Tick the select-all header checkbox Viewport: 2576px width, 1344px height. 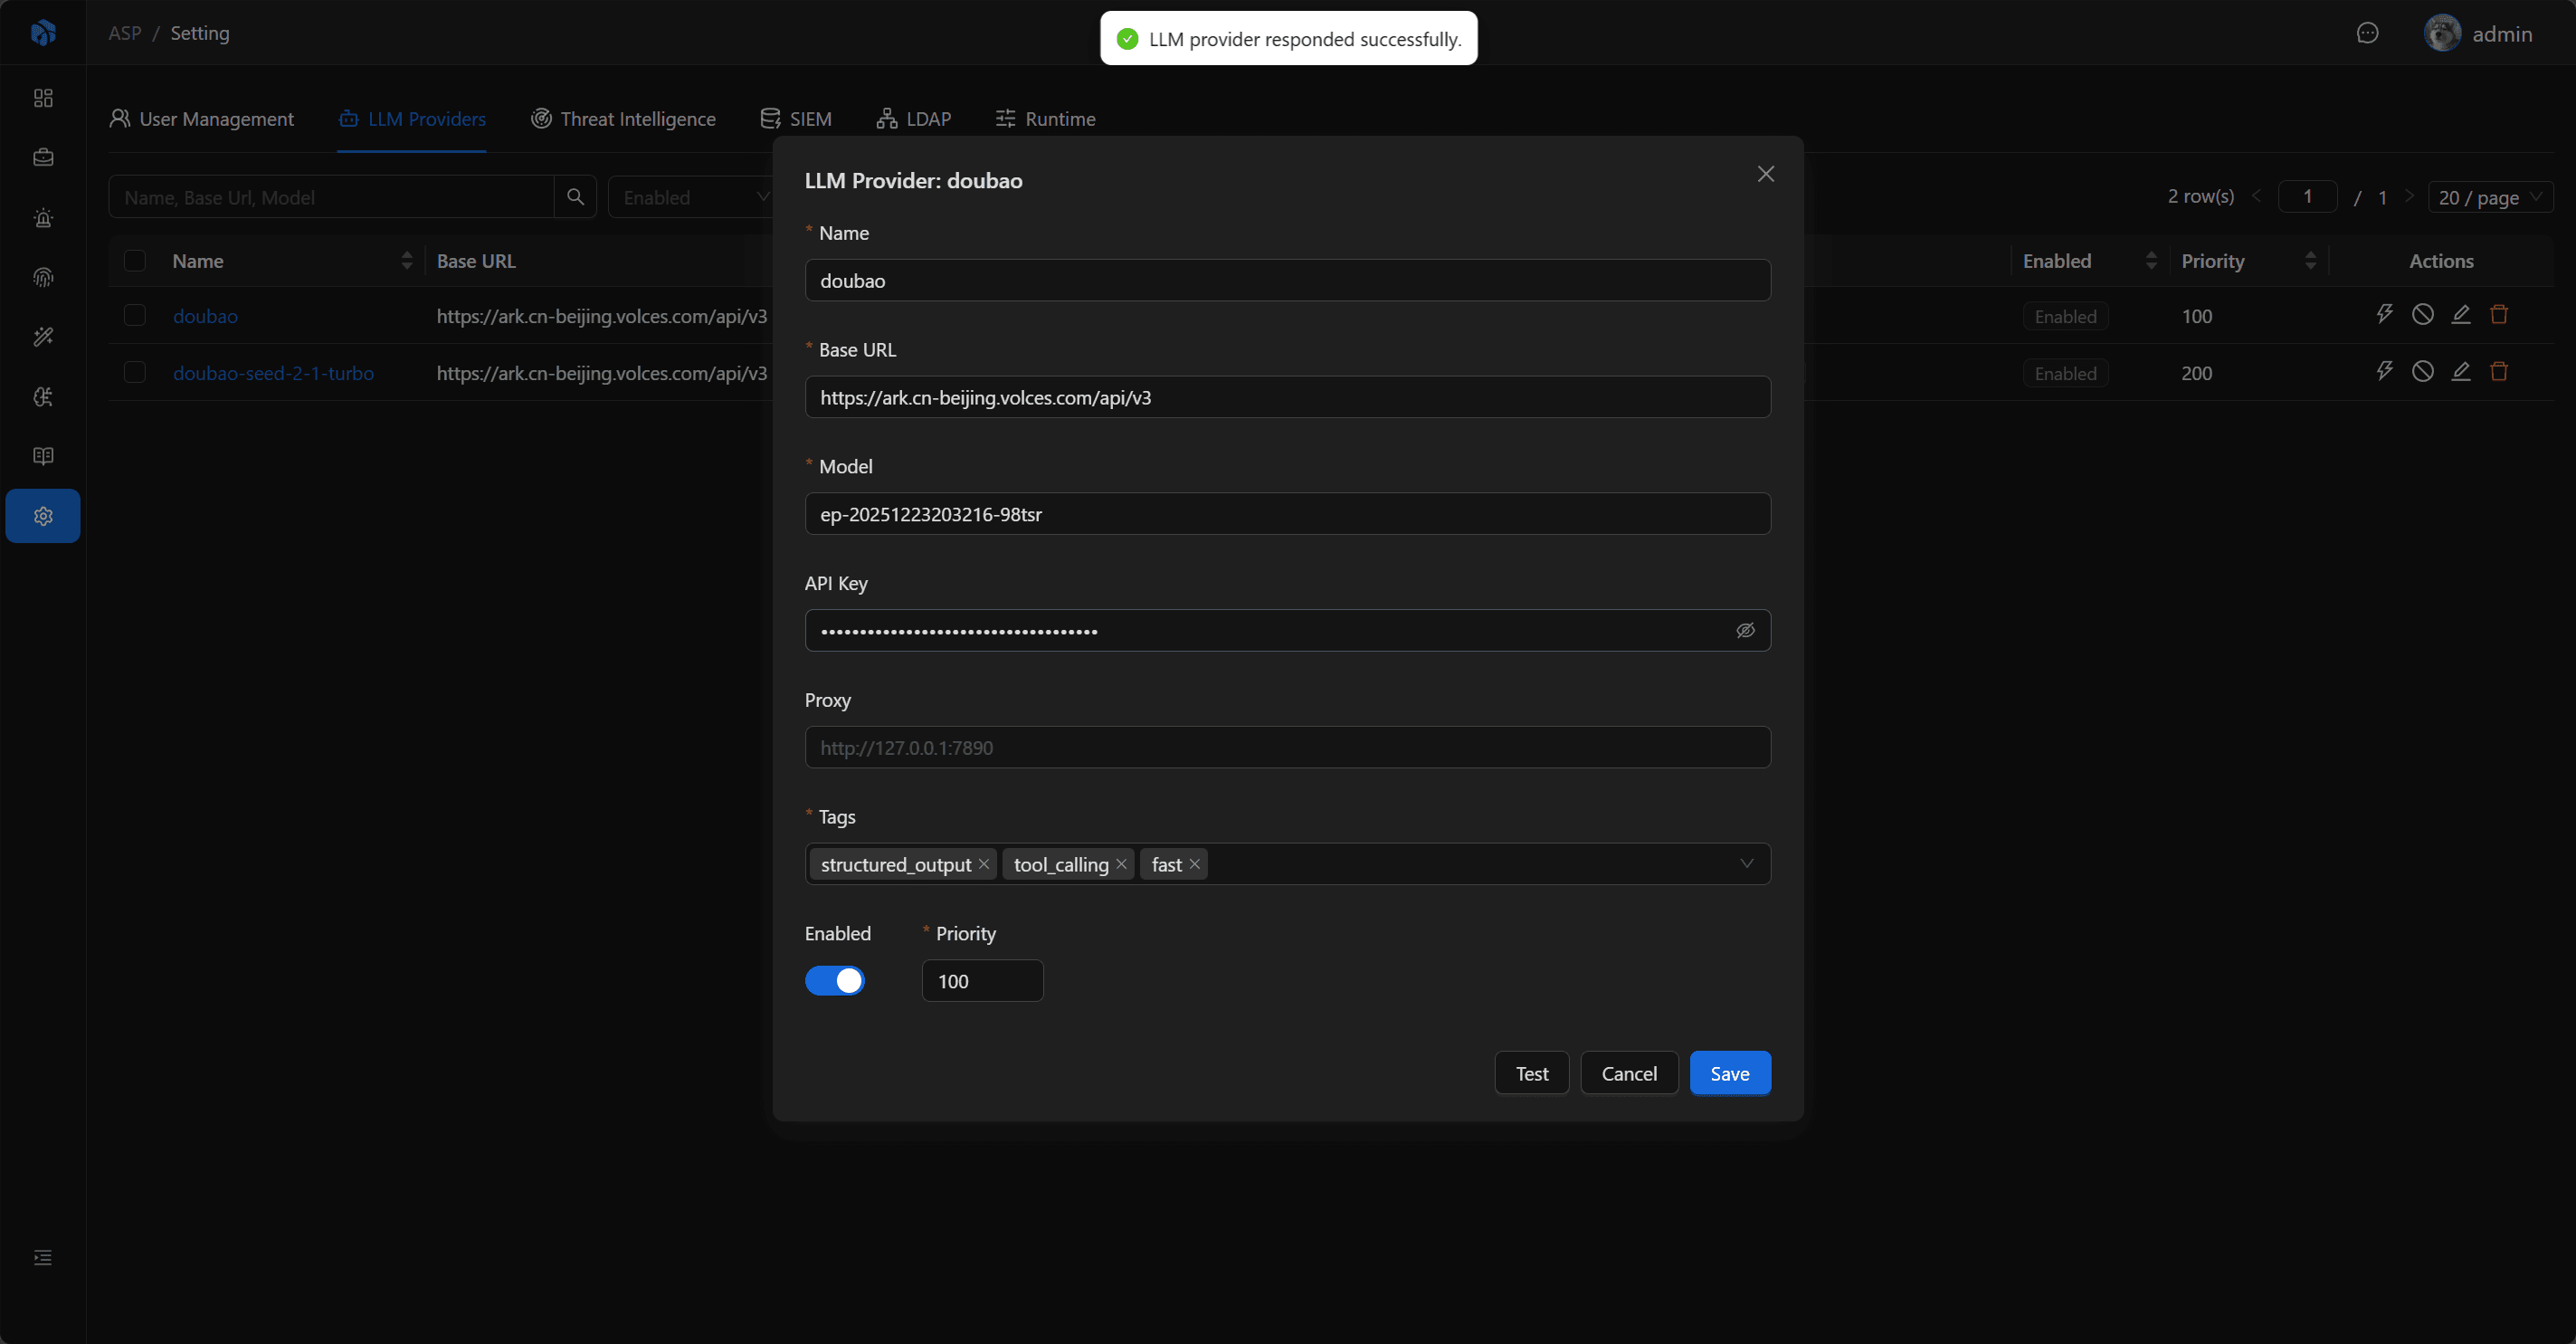[134, 261]
